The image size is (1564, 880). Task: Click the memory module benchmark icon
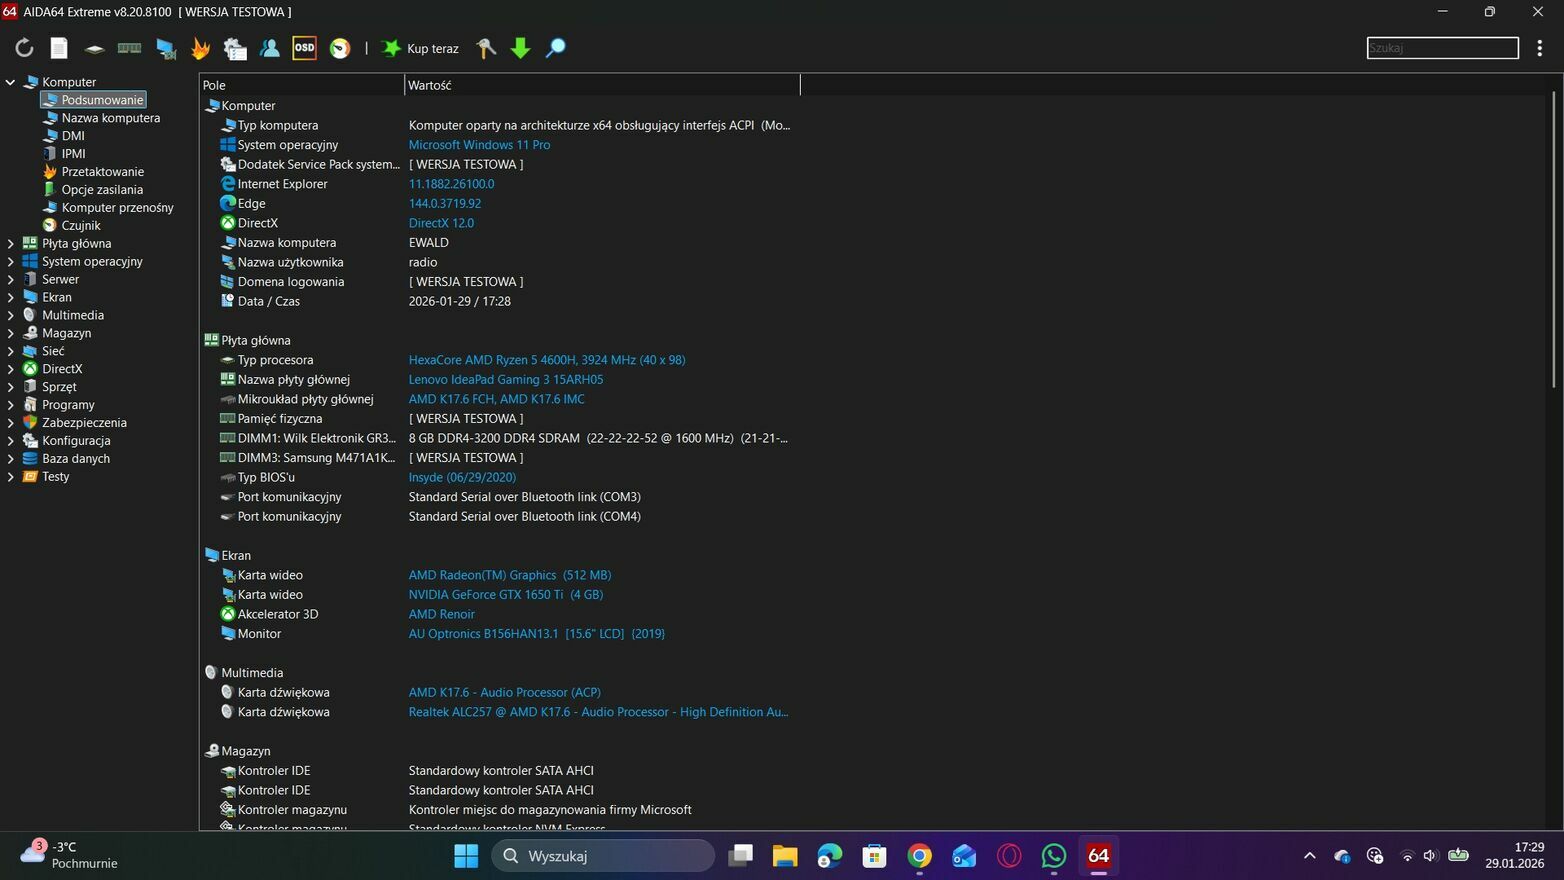coord(129,48)
